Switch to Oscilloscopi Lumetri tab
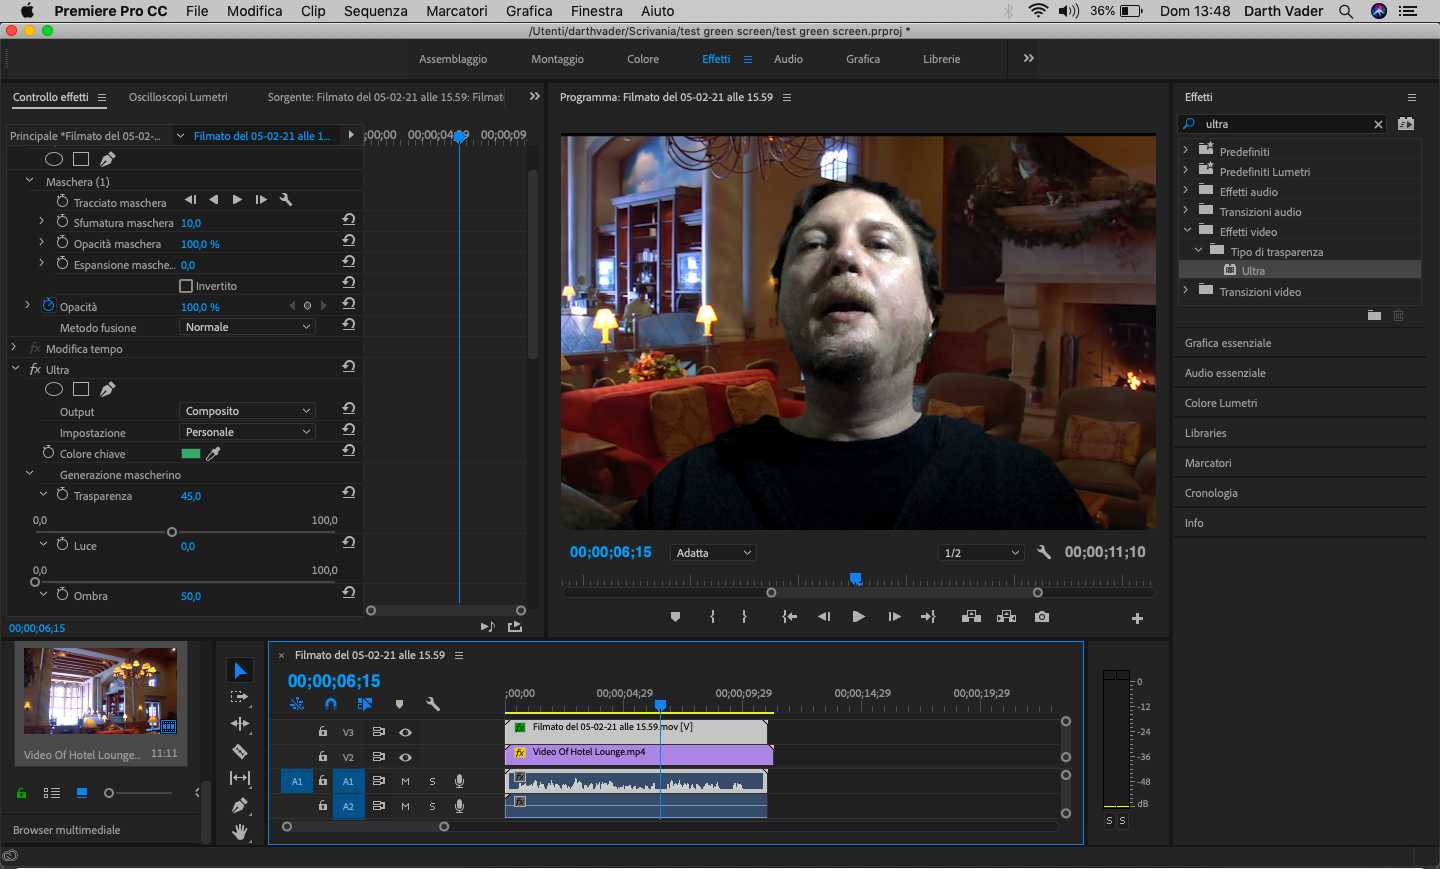1440x869 pixels. tap(178, 97)
